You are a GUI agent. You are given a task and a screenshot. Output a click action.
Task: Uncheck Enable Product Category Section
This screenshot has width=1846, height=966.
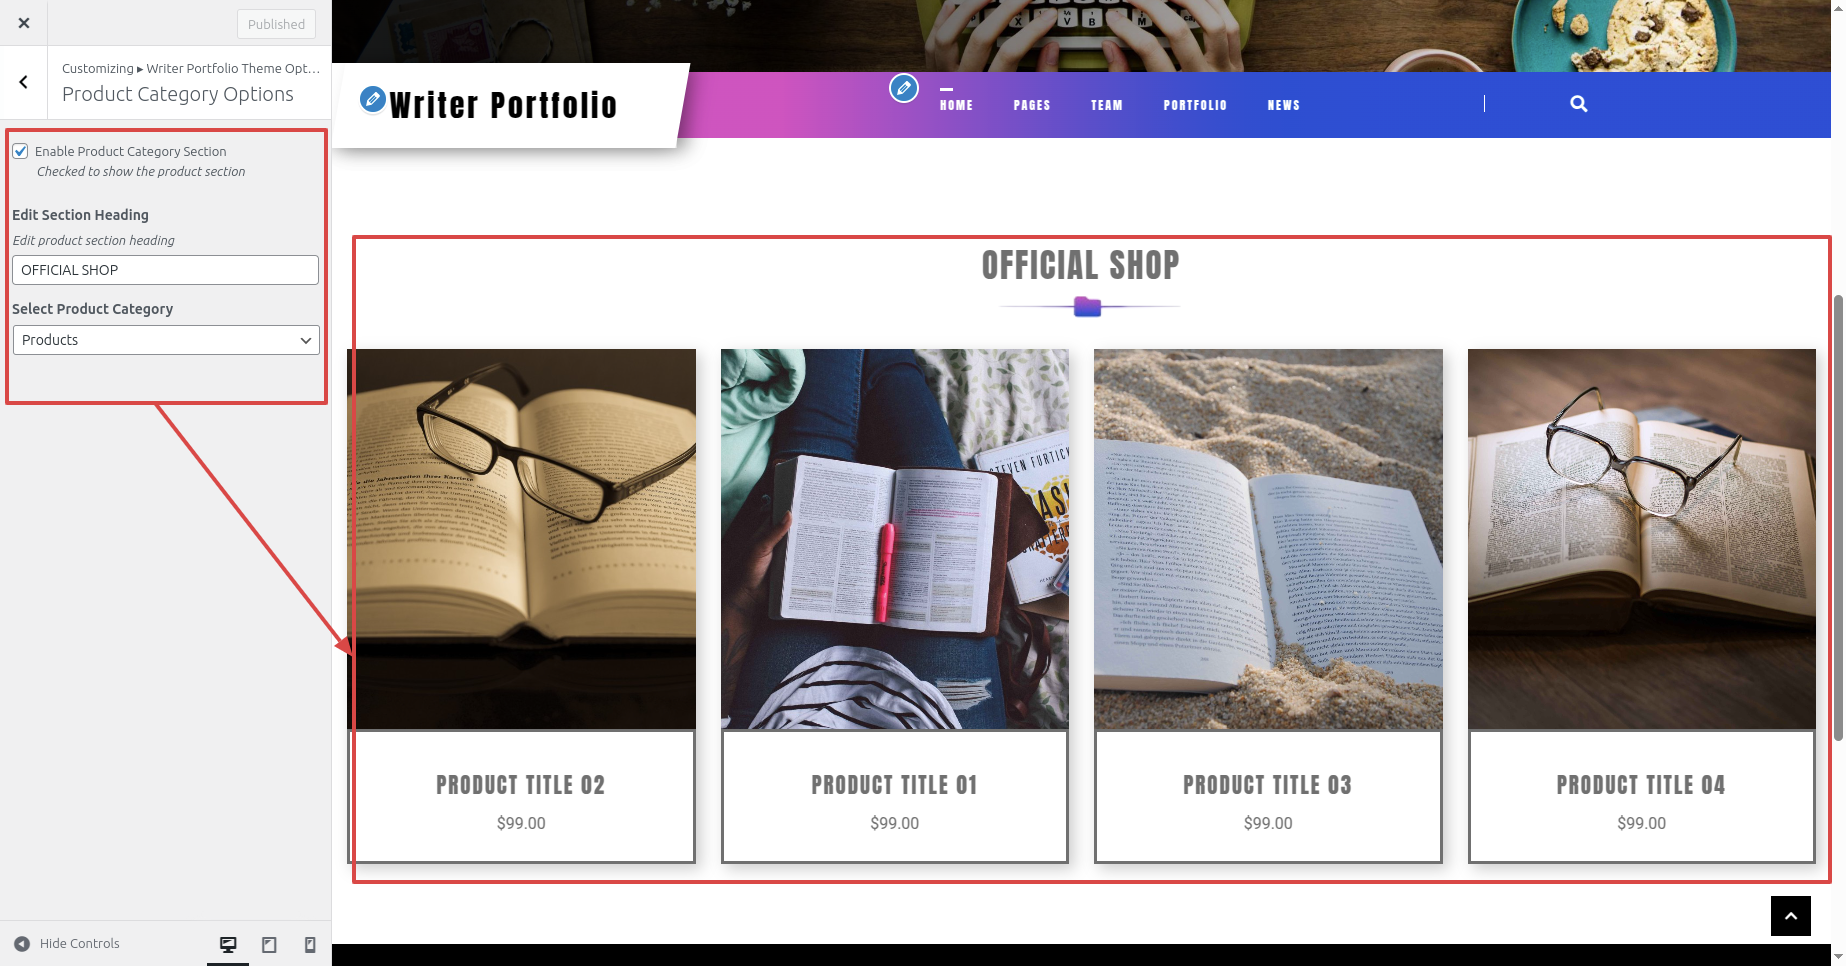click(x=20, y=151)
